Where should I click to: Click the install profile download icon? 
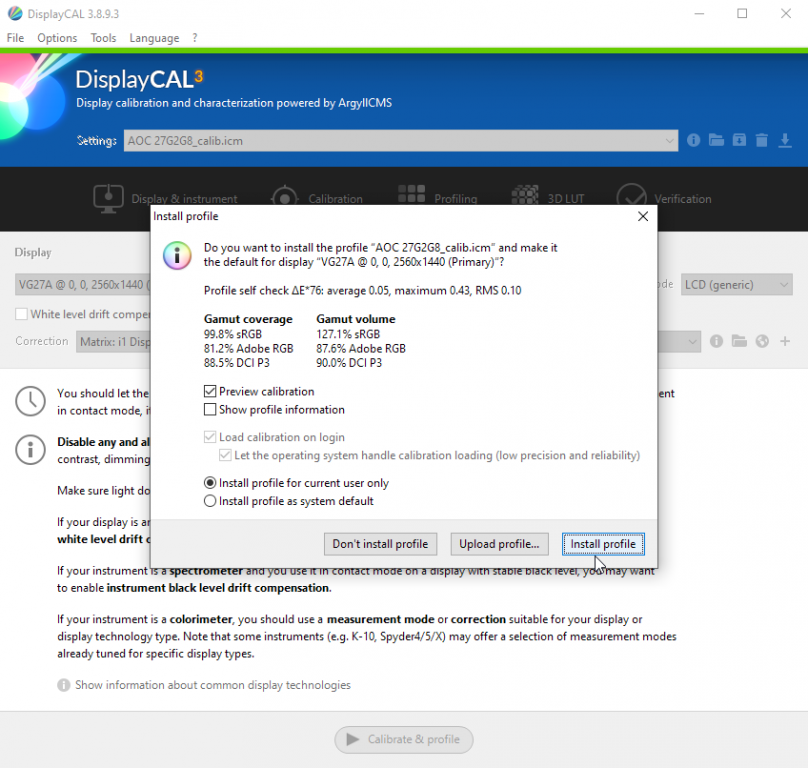coord(785,140)
